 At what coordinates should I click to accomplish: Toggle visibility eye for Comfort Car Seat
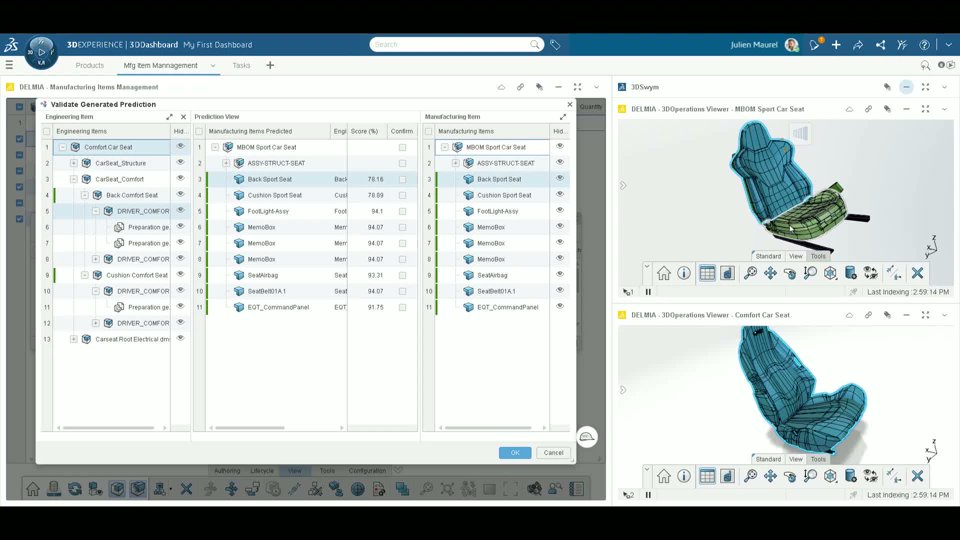[181, 146]
